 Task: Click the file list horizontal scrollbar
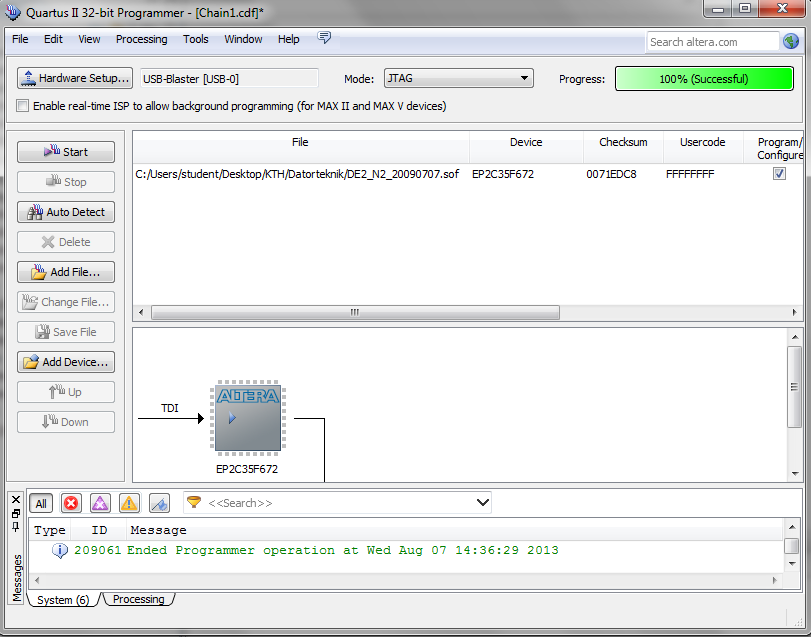pyautogui.click(x=355, y=312)
